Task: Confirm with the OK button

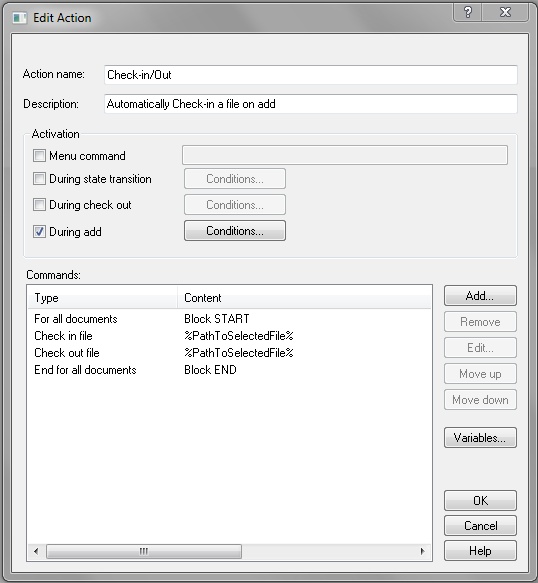Action: (x=480, y=500)
